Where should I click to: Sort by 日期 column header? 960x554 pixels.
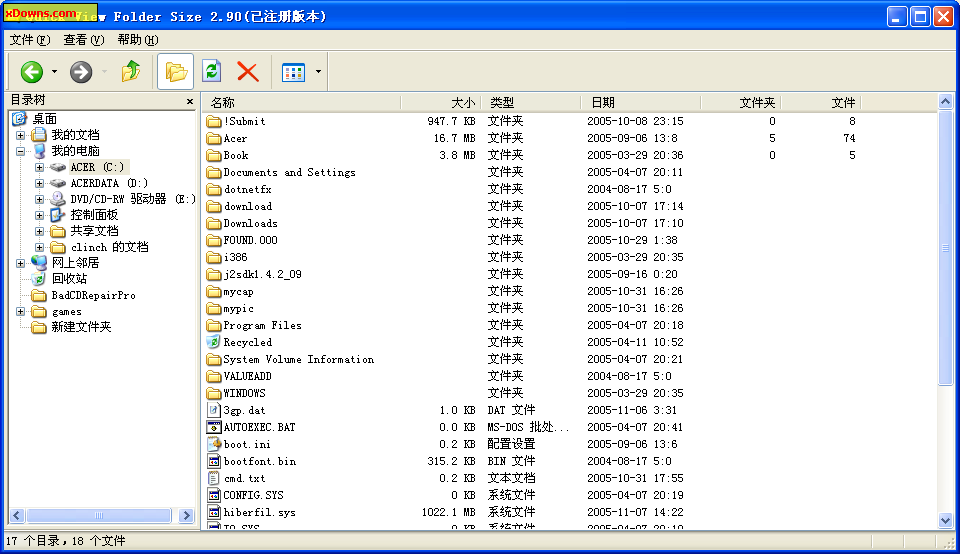640,103
